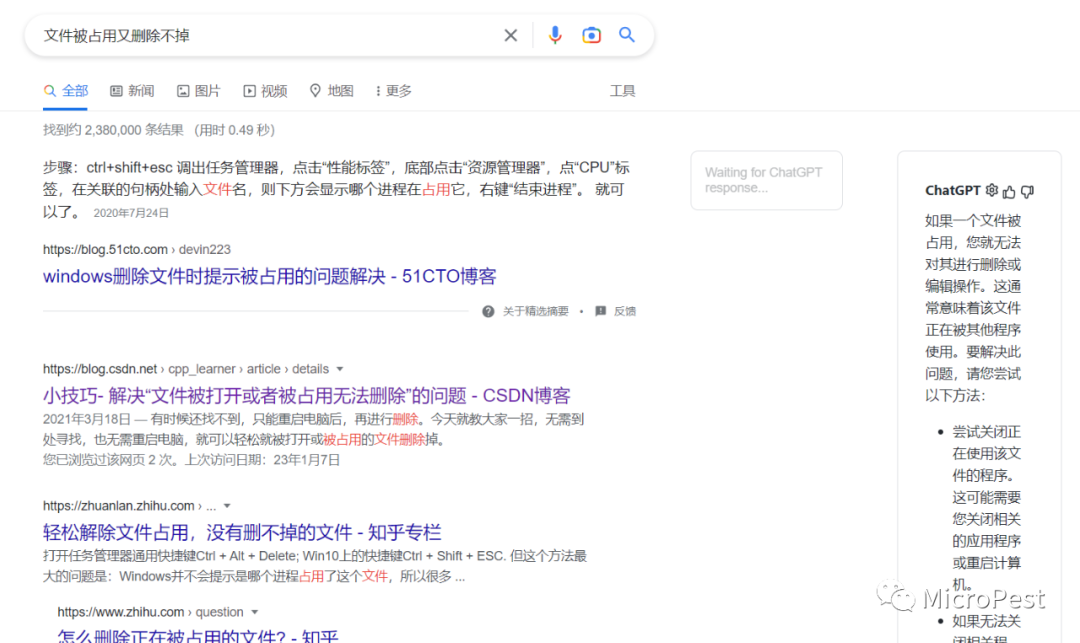Image resolution: width=1080 pixels, height=643 pixels.
Task: Expand dropdown arrow next to www.zhihu.com question URL
Action: click(255, 612)
